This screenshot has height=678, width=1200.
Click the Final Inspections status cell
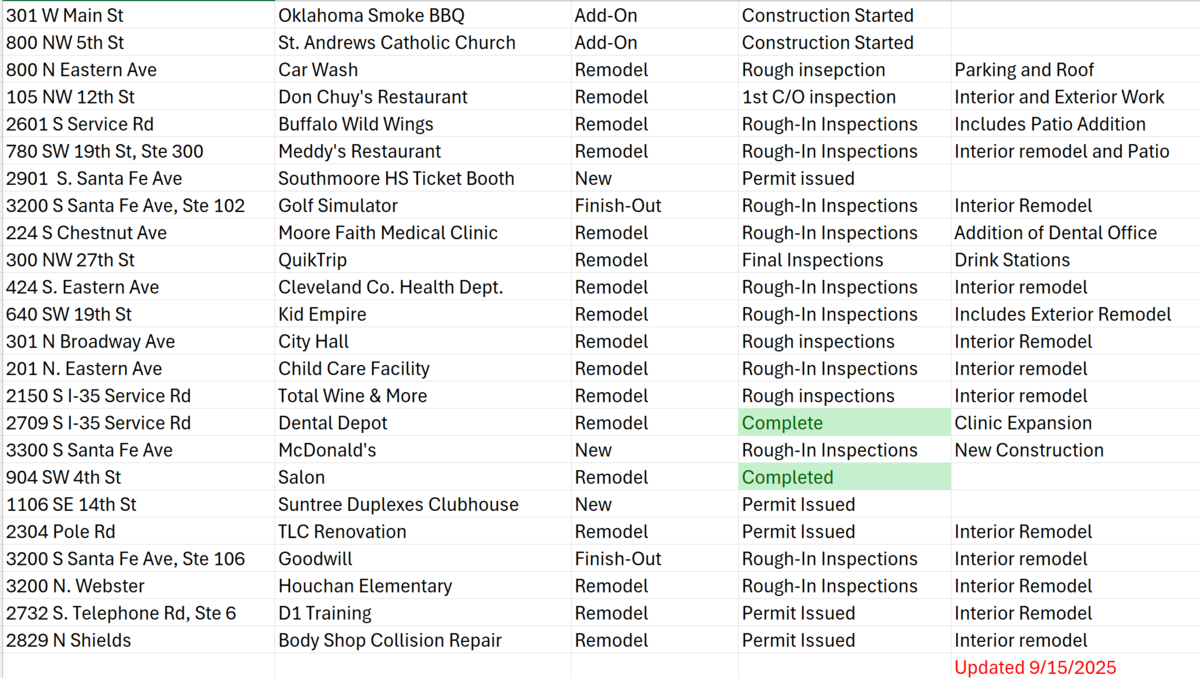[x=845, y=260]
